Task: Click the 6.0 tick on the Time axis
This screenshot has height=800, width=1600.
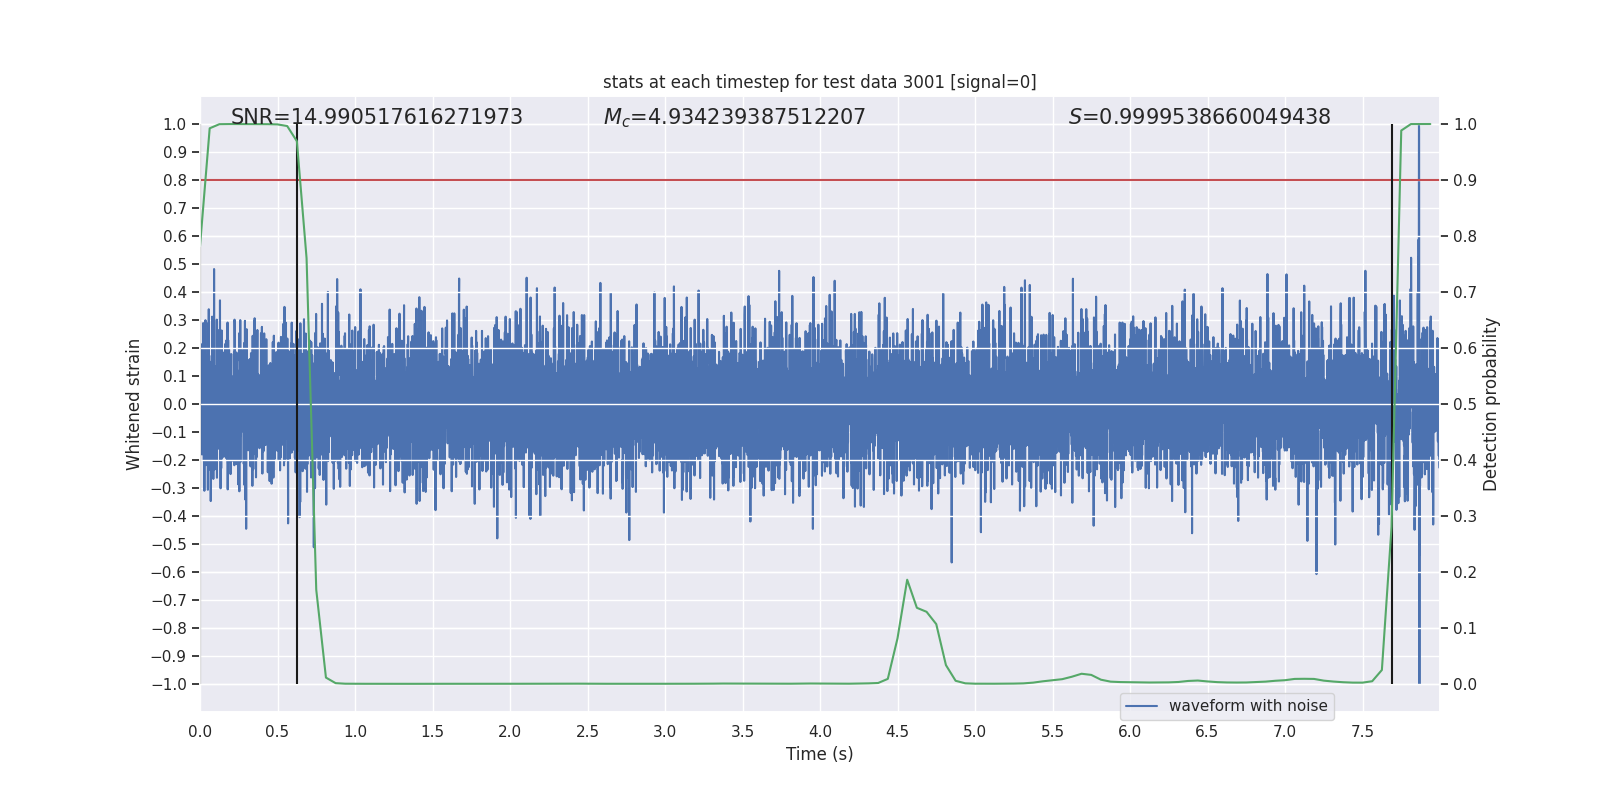Action: coord(1130,731)
